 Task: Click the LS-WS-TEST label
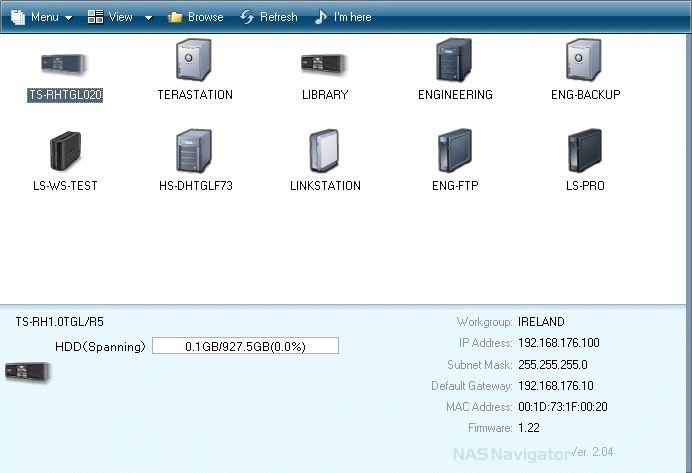coord(65,186)
